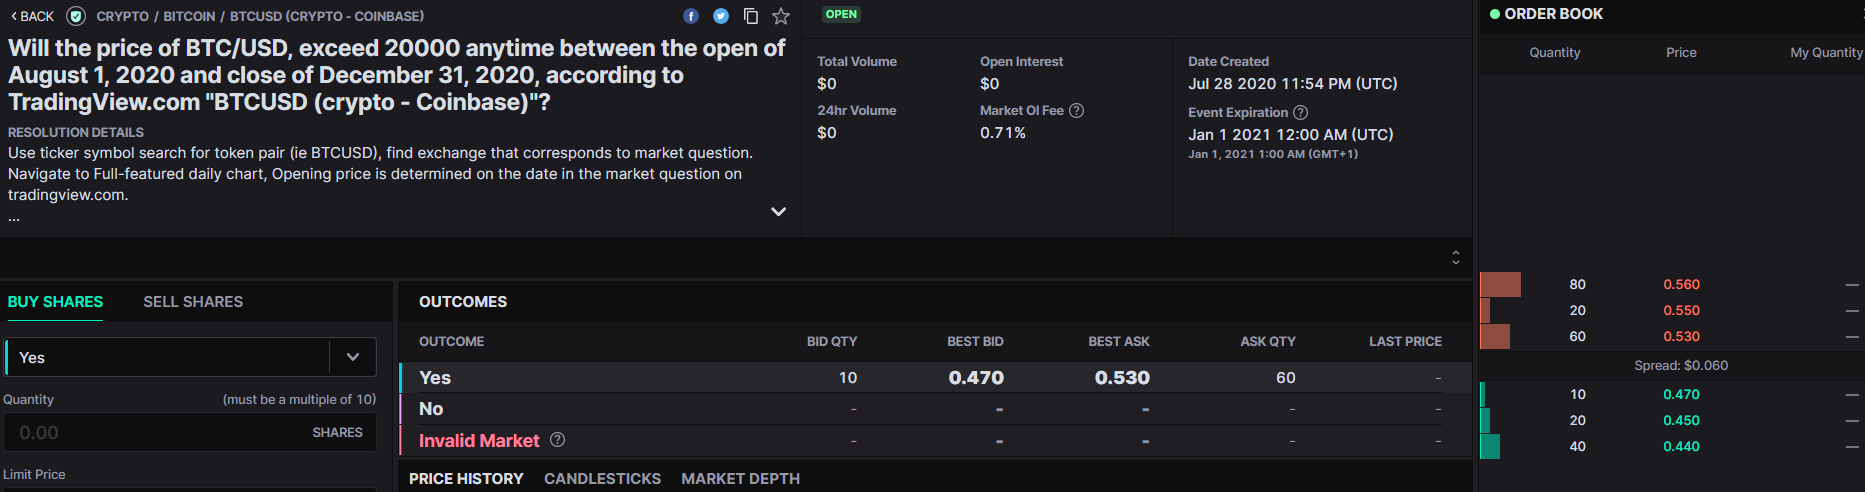
Task: Share market on Twitter
Action: (721, 16)
